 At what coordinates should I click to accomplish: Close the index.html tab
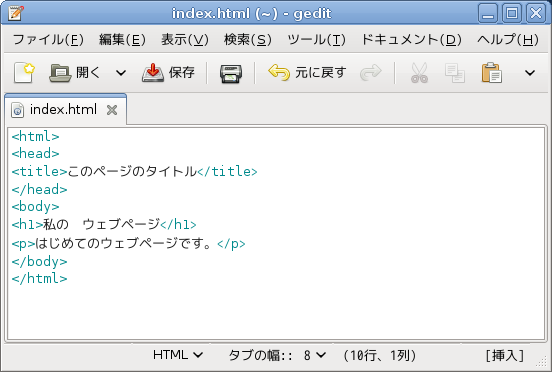[112, 110]
